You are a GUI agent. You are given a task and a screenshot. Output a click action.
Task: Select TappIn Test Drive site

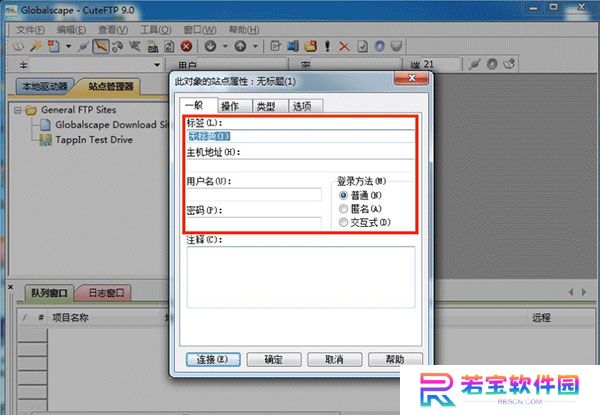point(94,140)
